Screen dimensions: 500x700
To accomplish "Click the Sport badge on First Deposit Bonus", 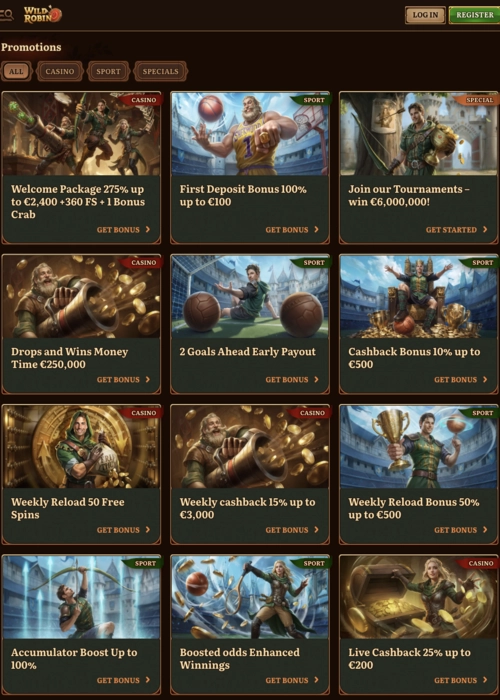I will (x=312, y=100).
